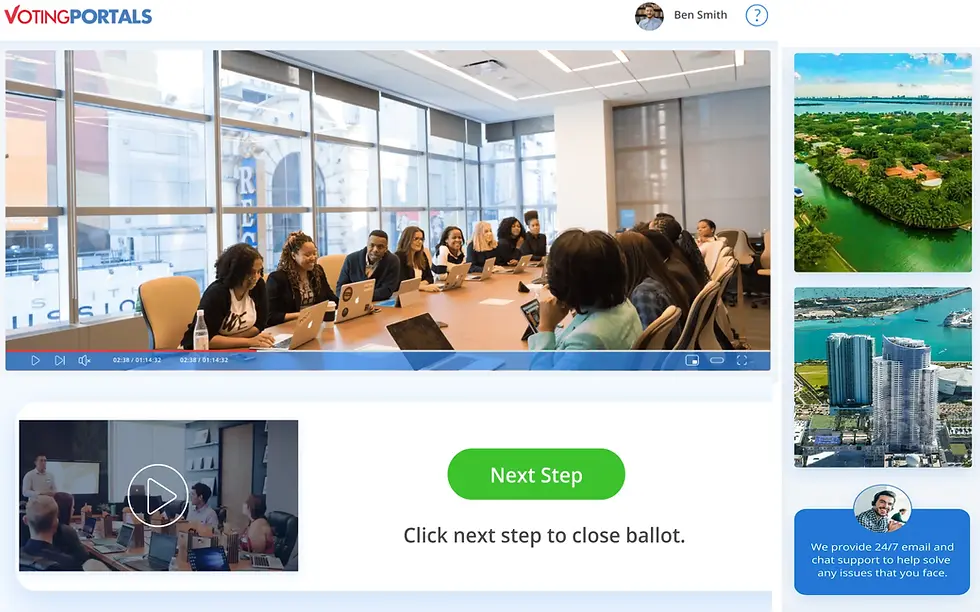Enable picture-in-picture mode
Image resolution: width=980 pixels, height=612 pixels.
tap(692, 361)
